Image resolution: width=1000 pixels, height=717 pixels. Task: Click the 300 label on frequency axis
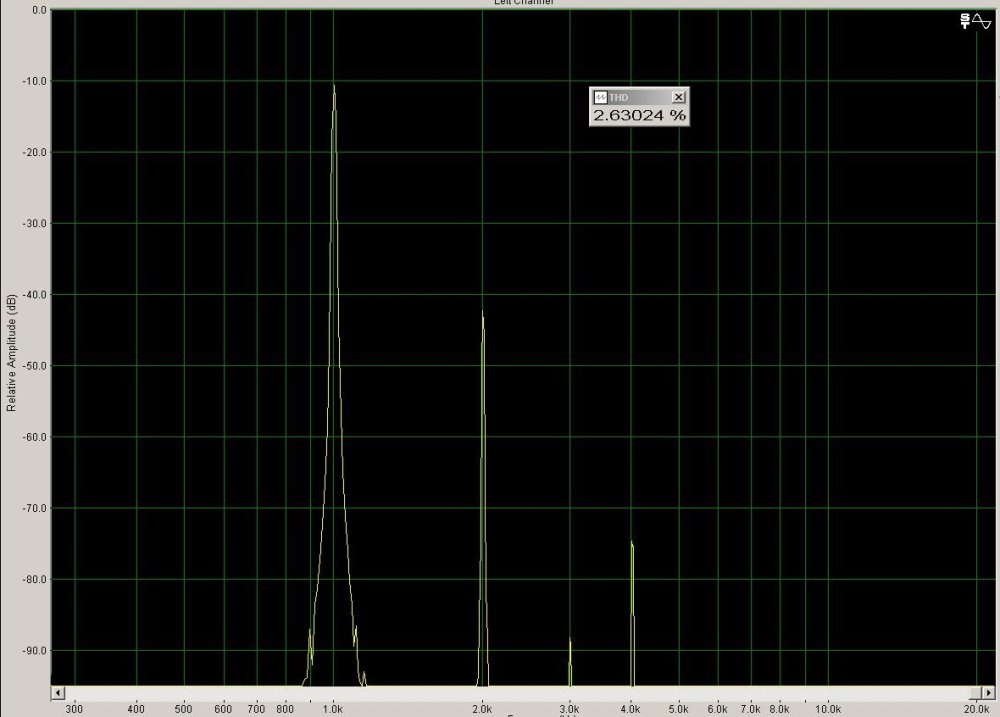tap(73, 708)
